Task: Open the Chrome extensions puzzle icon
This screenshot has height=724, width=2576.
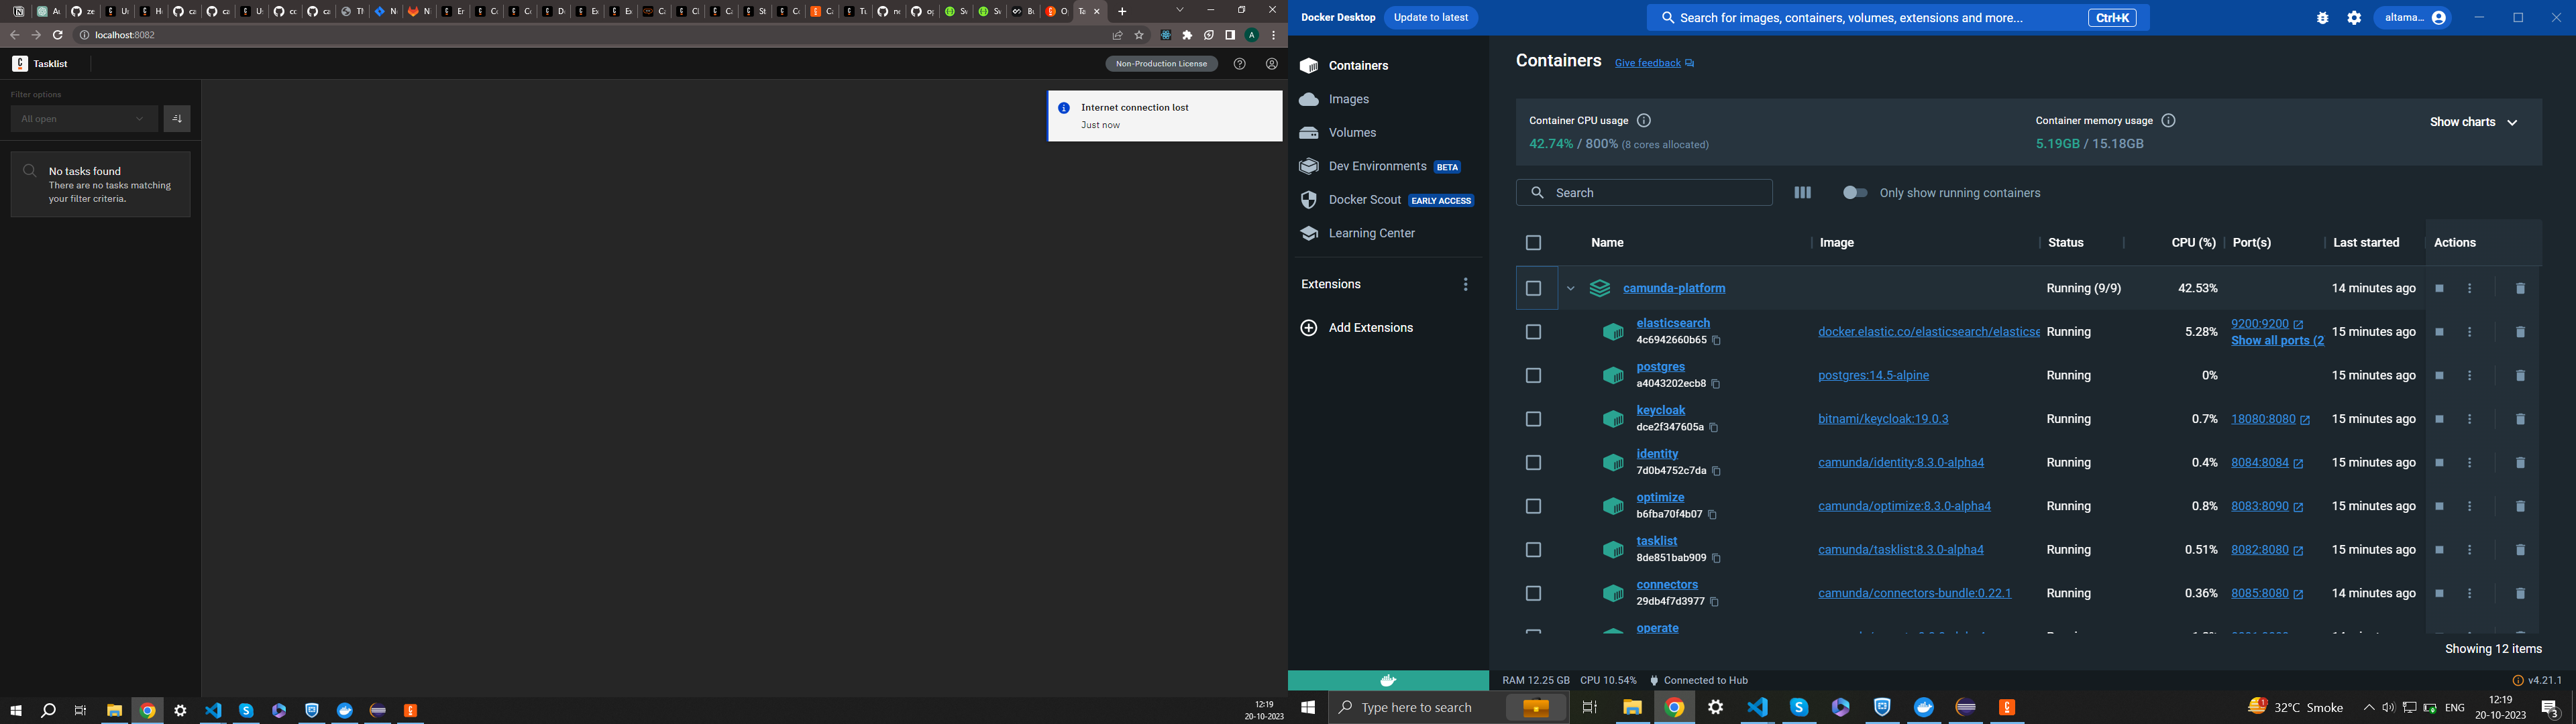Action: coord(1188,35)
